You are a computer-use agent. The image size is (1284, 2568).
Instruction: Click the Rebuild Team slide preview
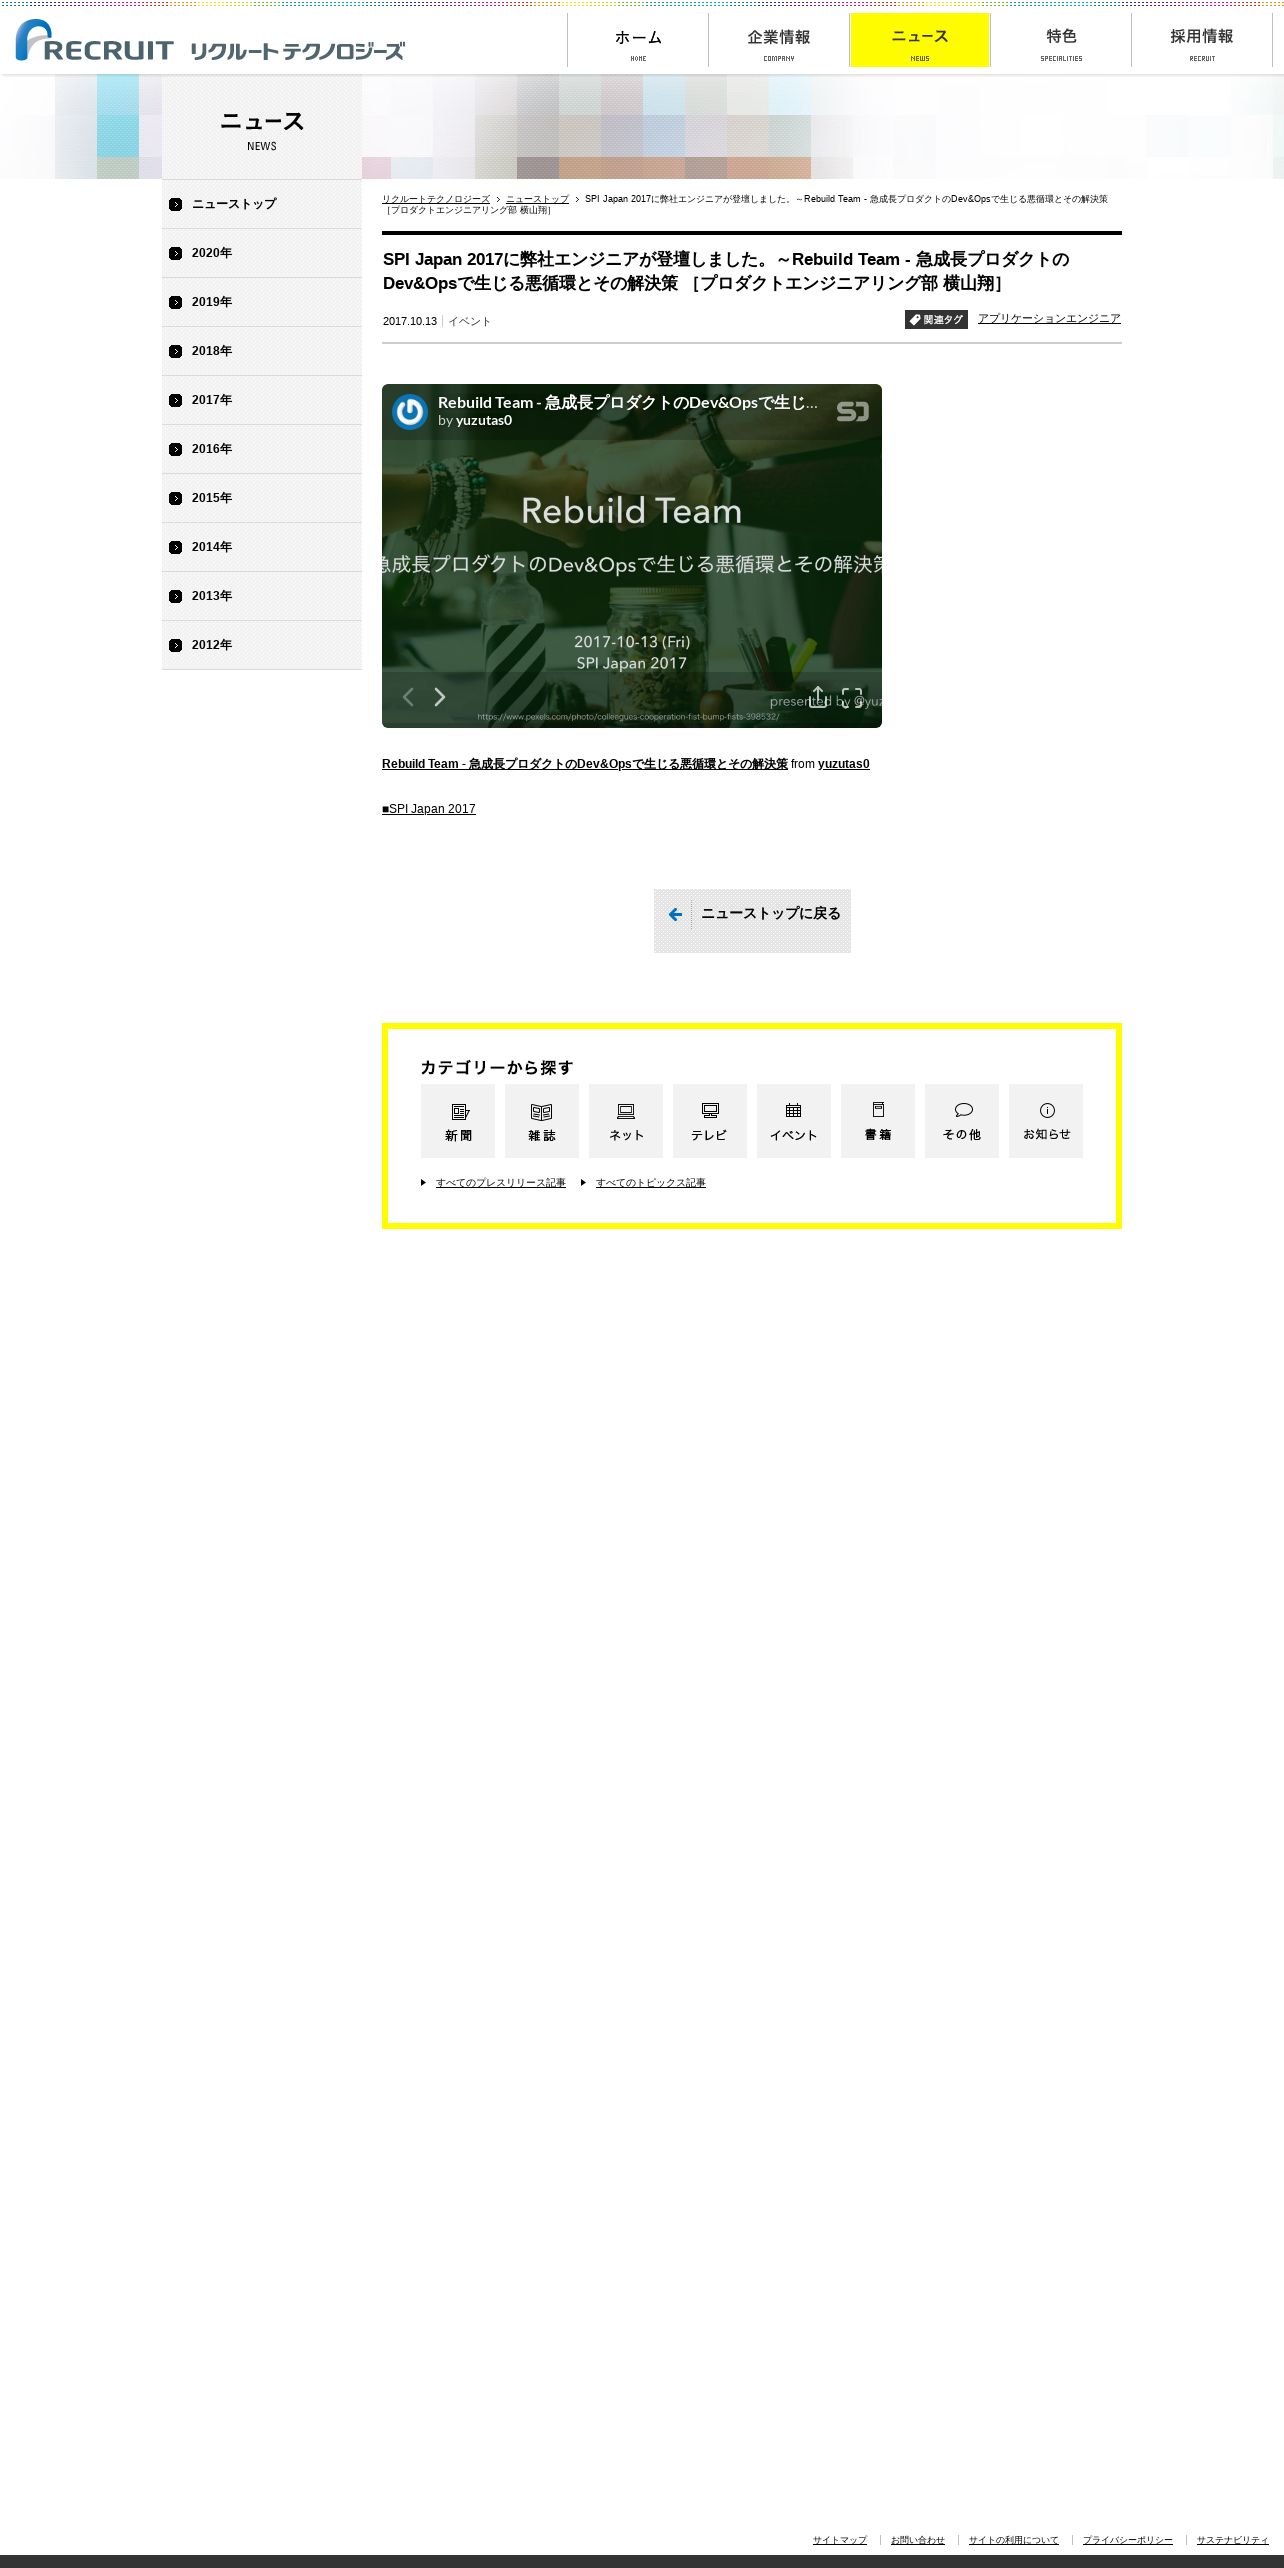click(x=632, y=556)
